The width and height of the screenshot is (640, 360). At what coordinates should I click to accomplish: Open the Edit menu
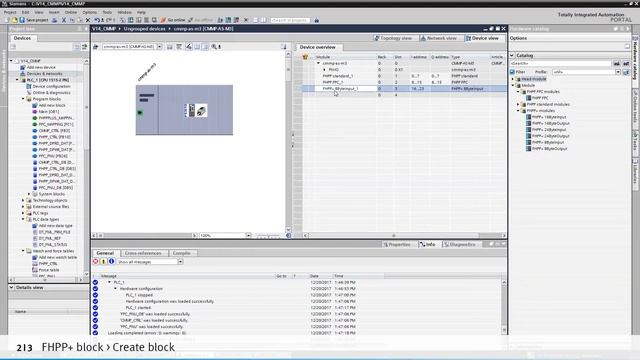click(x=25, y=12)
